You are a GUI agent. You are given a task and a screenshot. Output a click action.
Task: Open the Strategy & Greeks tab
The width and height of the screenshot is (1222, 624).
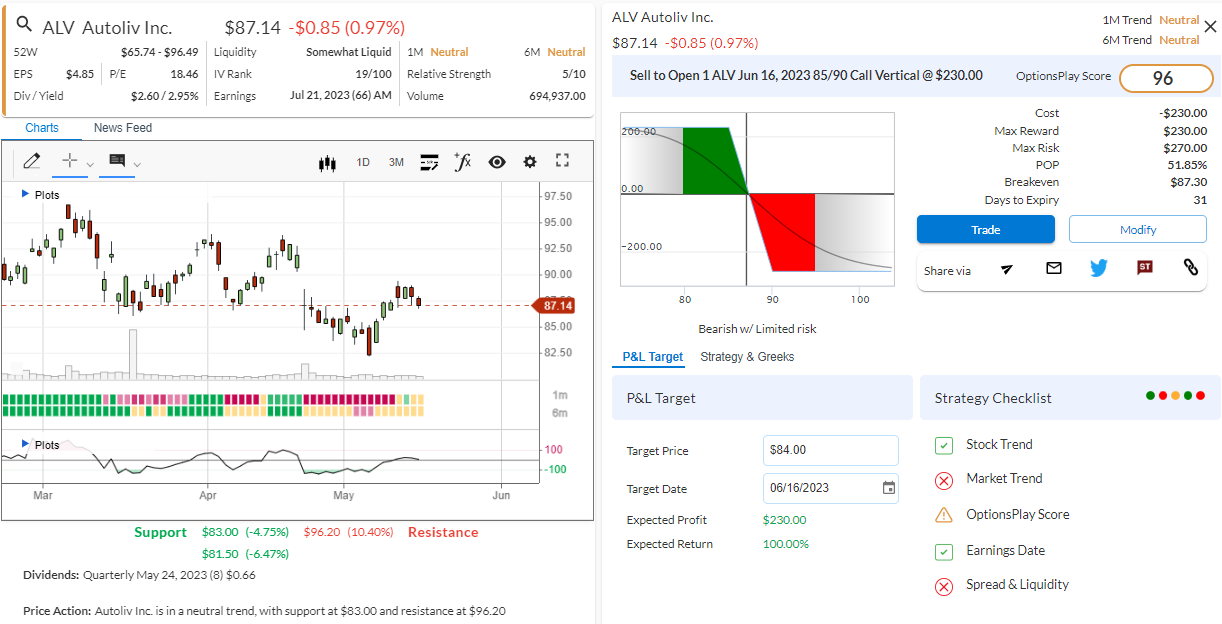[747, 357]
